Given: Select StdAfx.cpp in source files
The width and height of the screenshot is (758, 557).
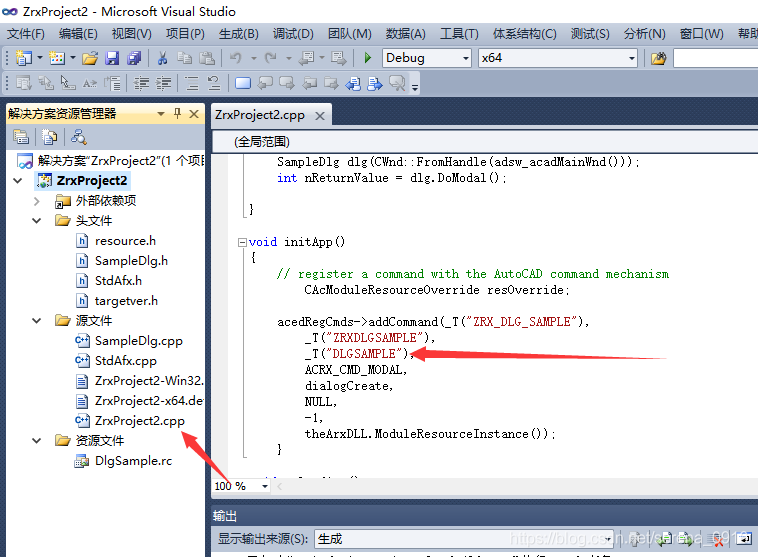Looking at the screenshot, I should pyautogui.click(x=126, y=361).
